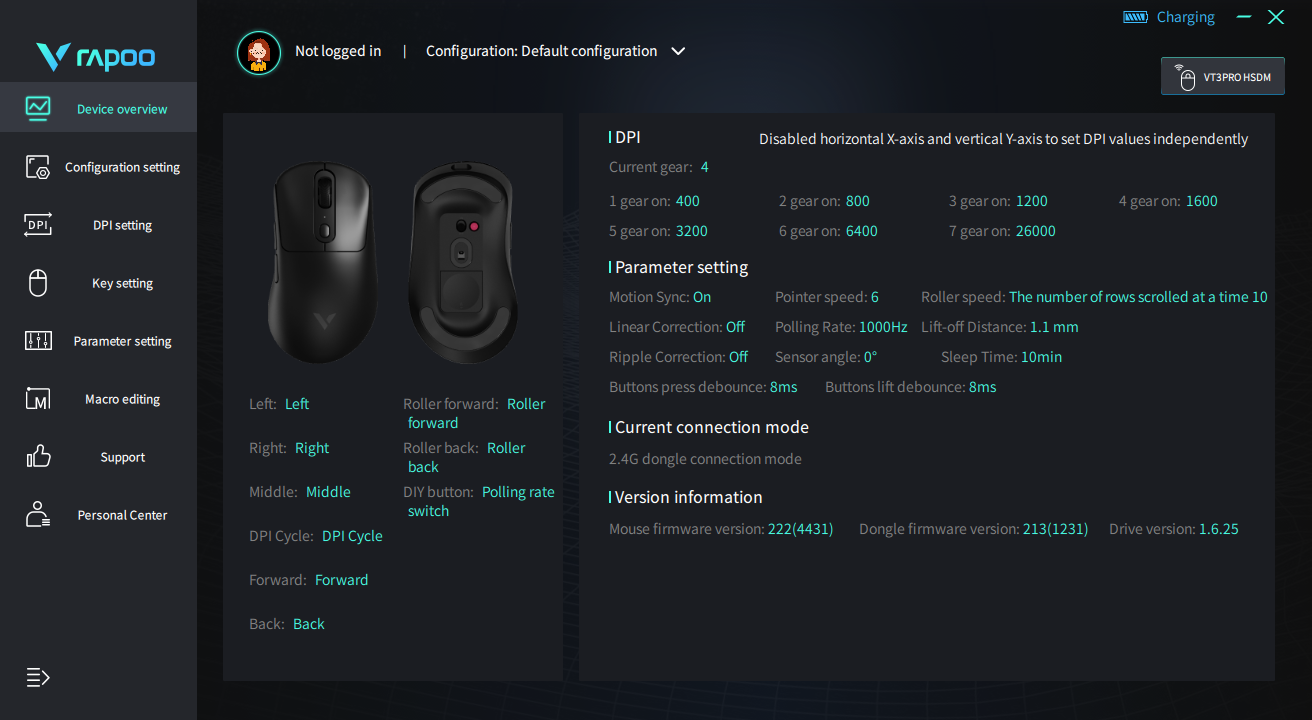Go to the Support menu label
The height and width of the screenshot is (720, 1312).
pos(122,457)
